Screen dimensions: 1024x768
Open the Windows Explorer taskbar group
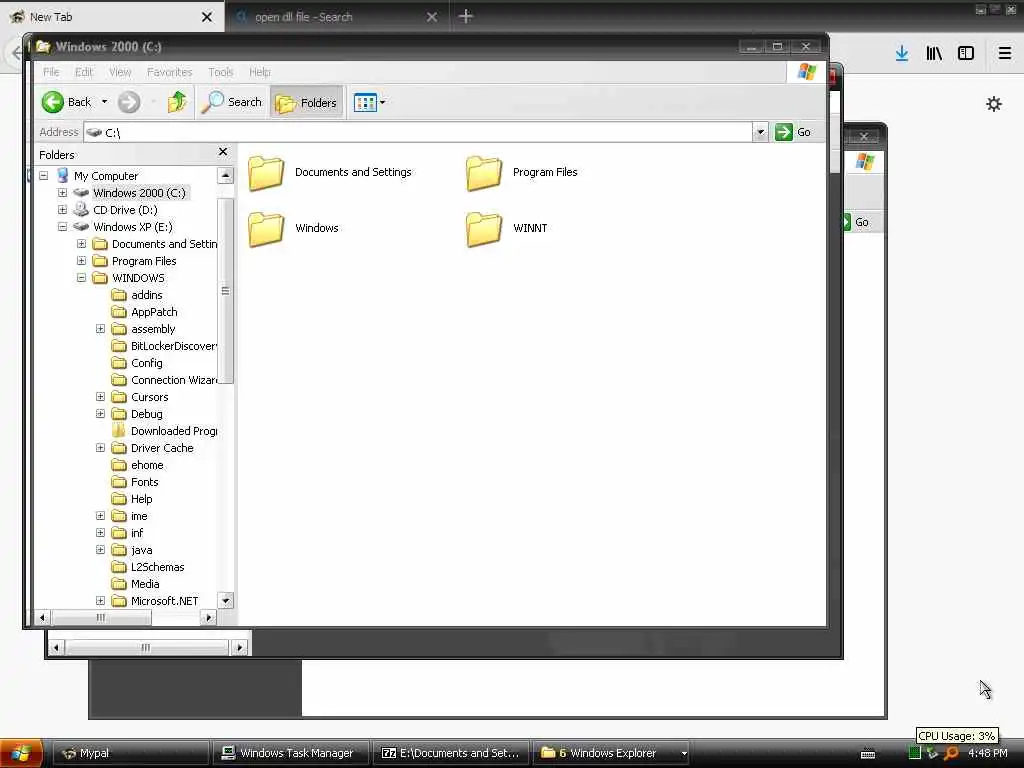(613, 753)
